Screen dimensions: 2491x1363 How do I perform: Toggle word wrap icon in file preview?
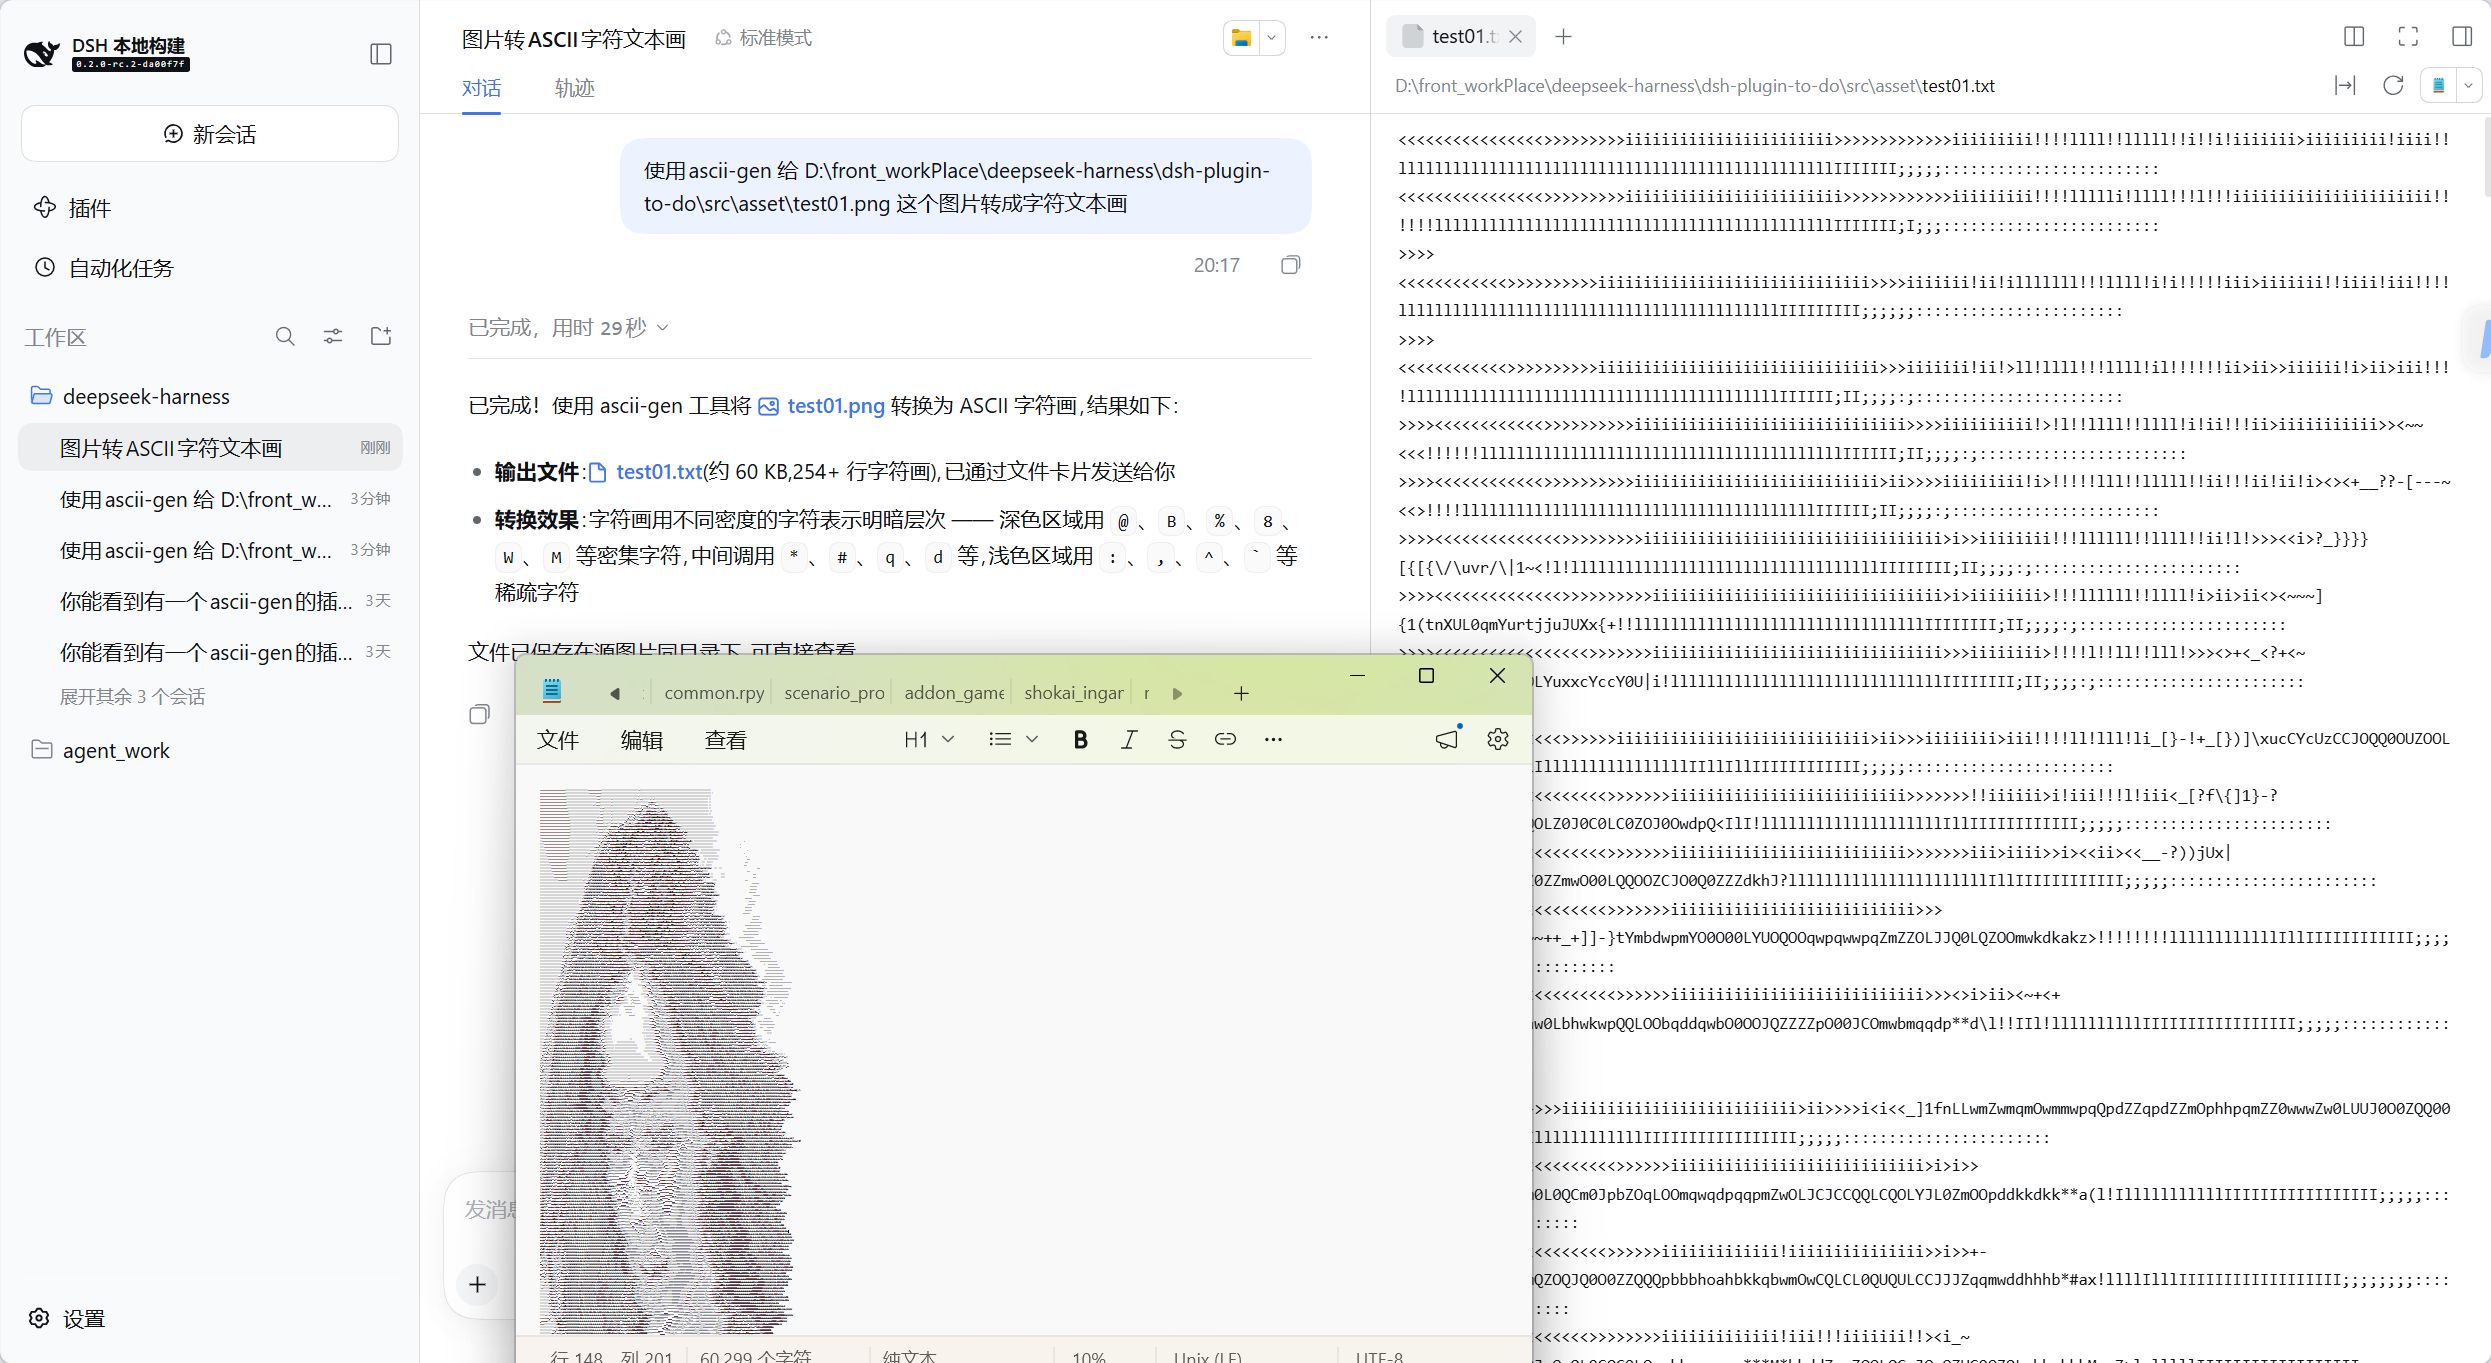pyautogui.click(x=2345, y=86)
